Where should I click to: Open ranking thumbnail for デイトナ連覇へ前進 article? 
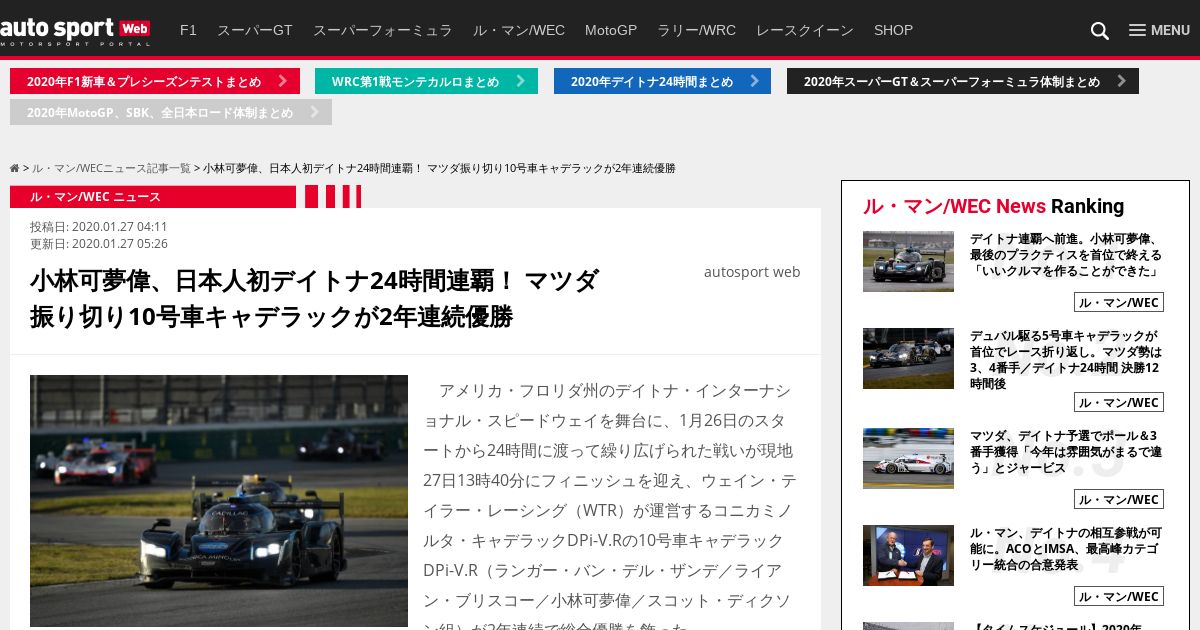pos(908,261)
